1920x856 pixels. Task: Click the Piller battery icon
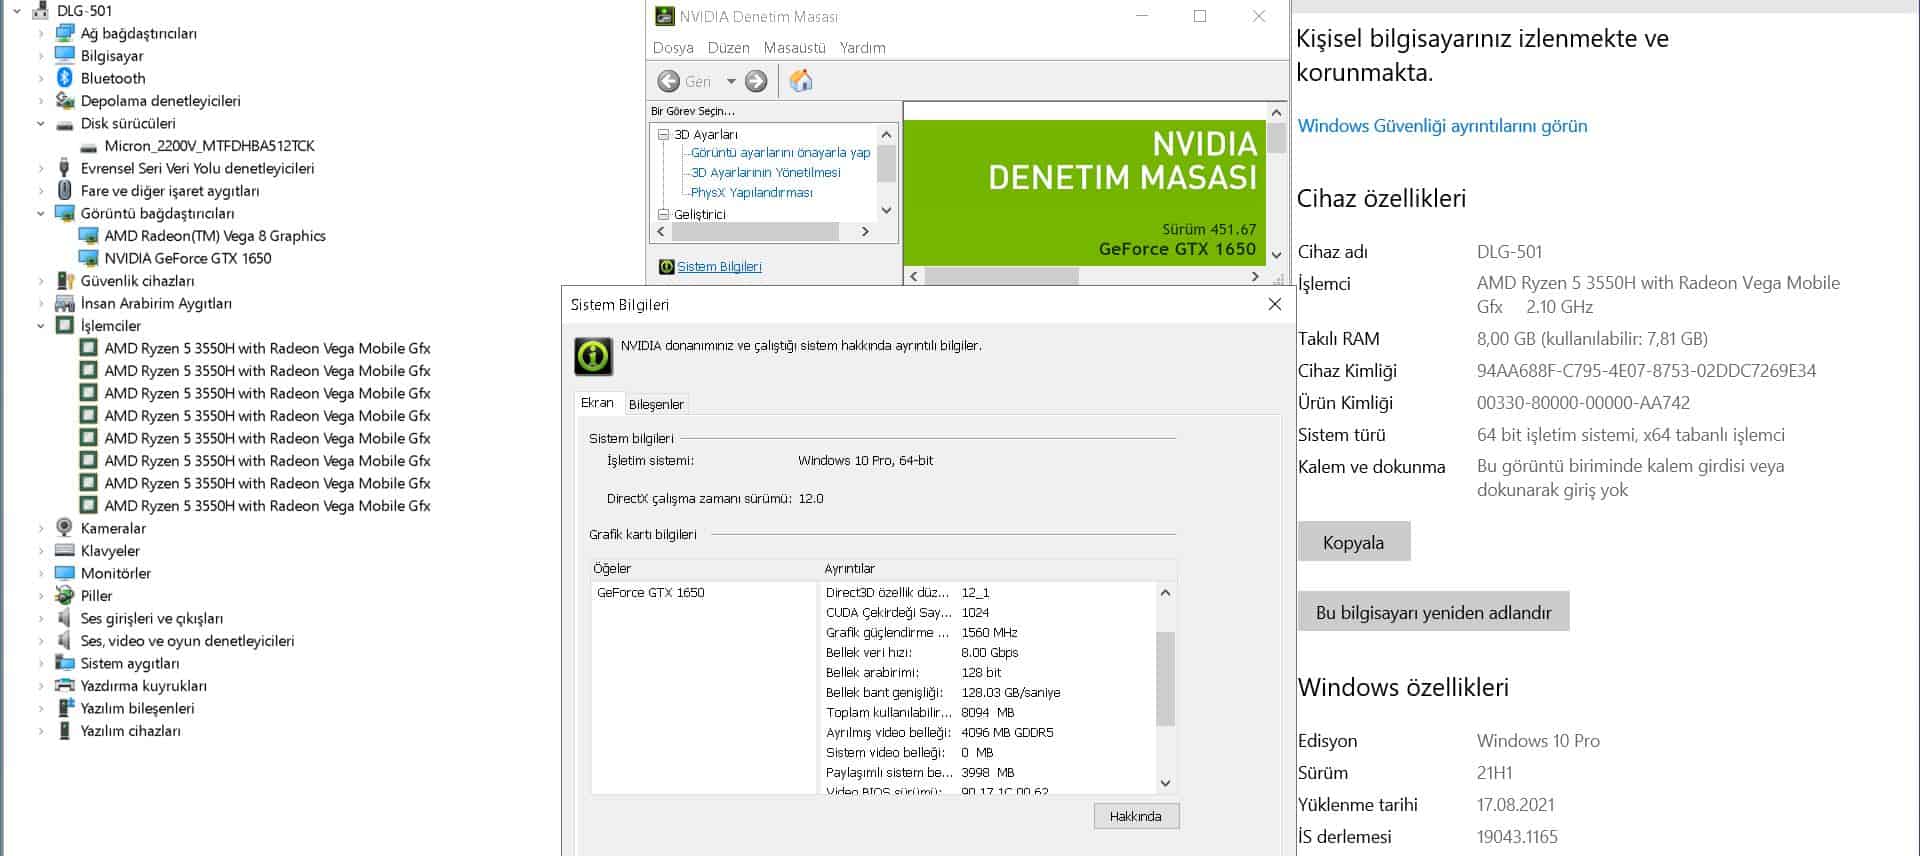point(65,595)
